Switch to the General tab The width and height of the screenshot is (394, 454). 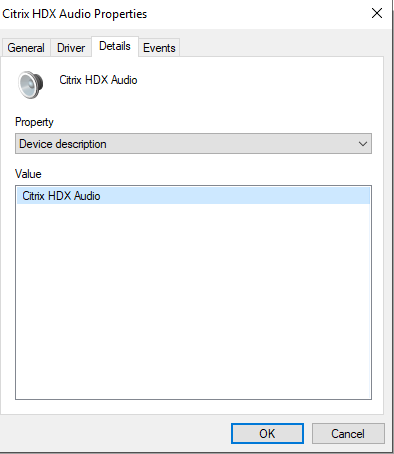26,48
